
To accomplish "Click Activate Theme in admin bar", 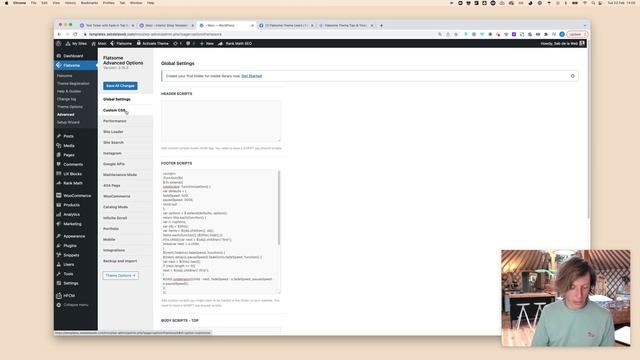I will tap(152, 43).
